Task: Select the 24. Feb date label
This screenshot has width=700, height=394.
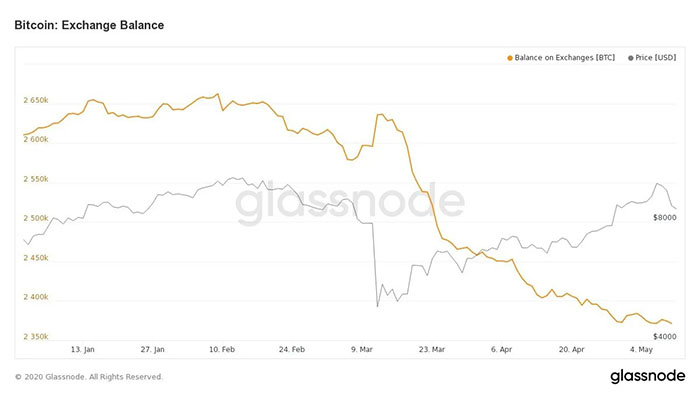Action: (292, 349)
